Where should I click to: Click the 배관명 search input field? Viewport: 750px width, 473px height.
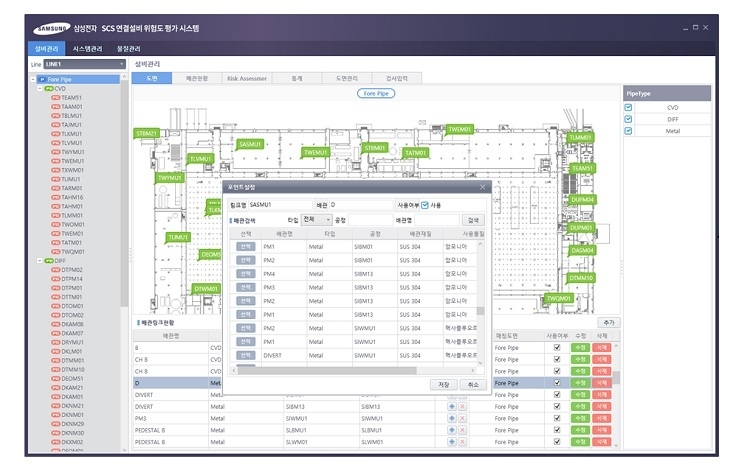pyautogui.click(x=436, y=220)
